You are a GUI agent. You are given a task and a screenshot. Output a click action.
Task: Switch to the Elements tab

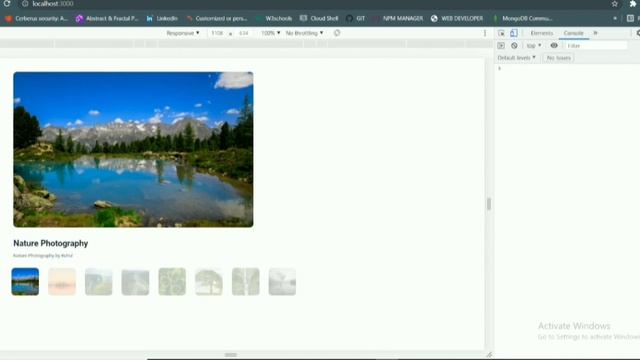coord(542,33)
